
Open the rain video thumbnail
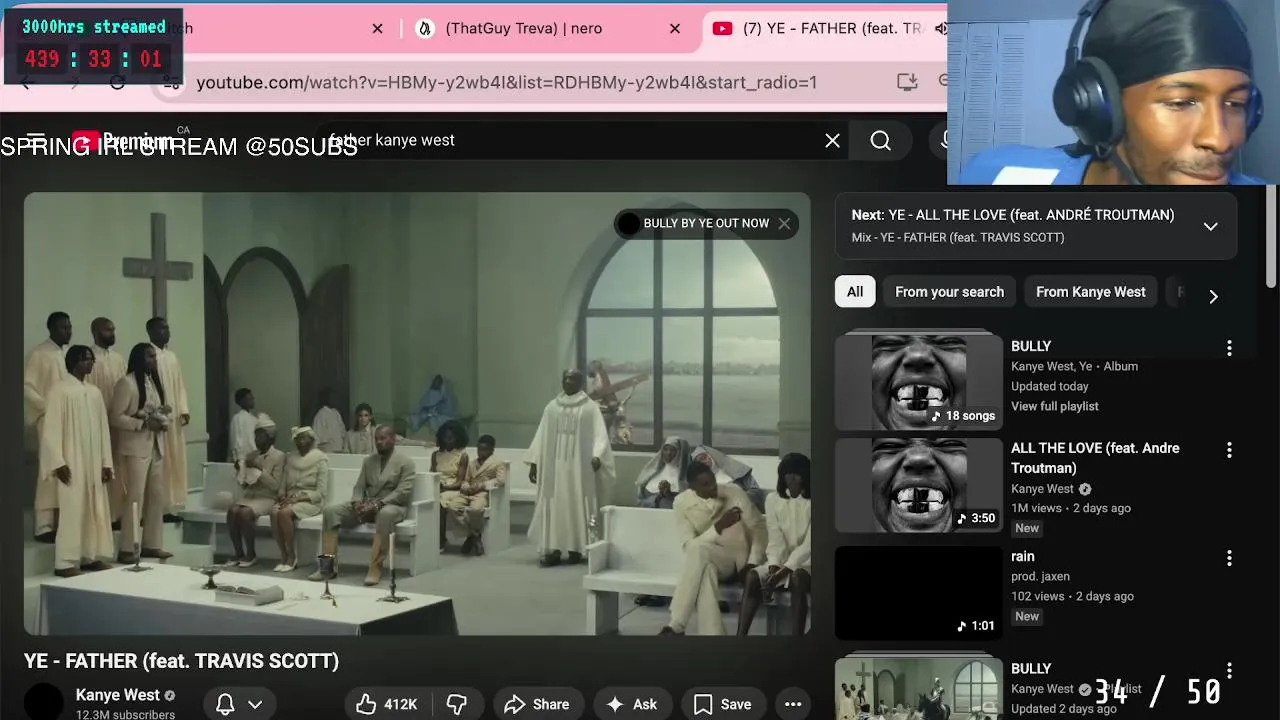coord(918,593)
